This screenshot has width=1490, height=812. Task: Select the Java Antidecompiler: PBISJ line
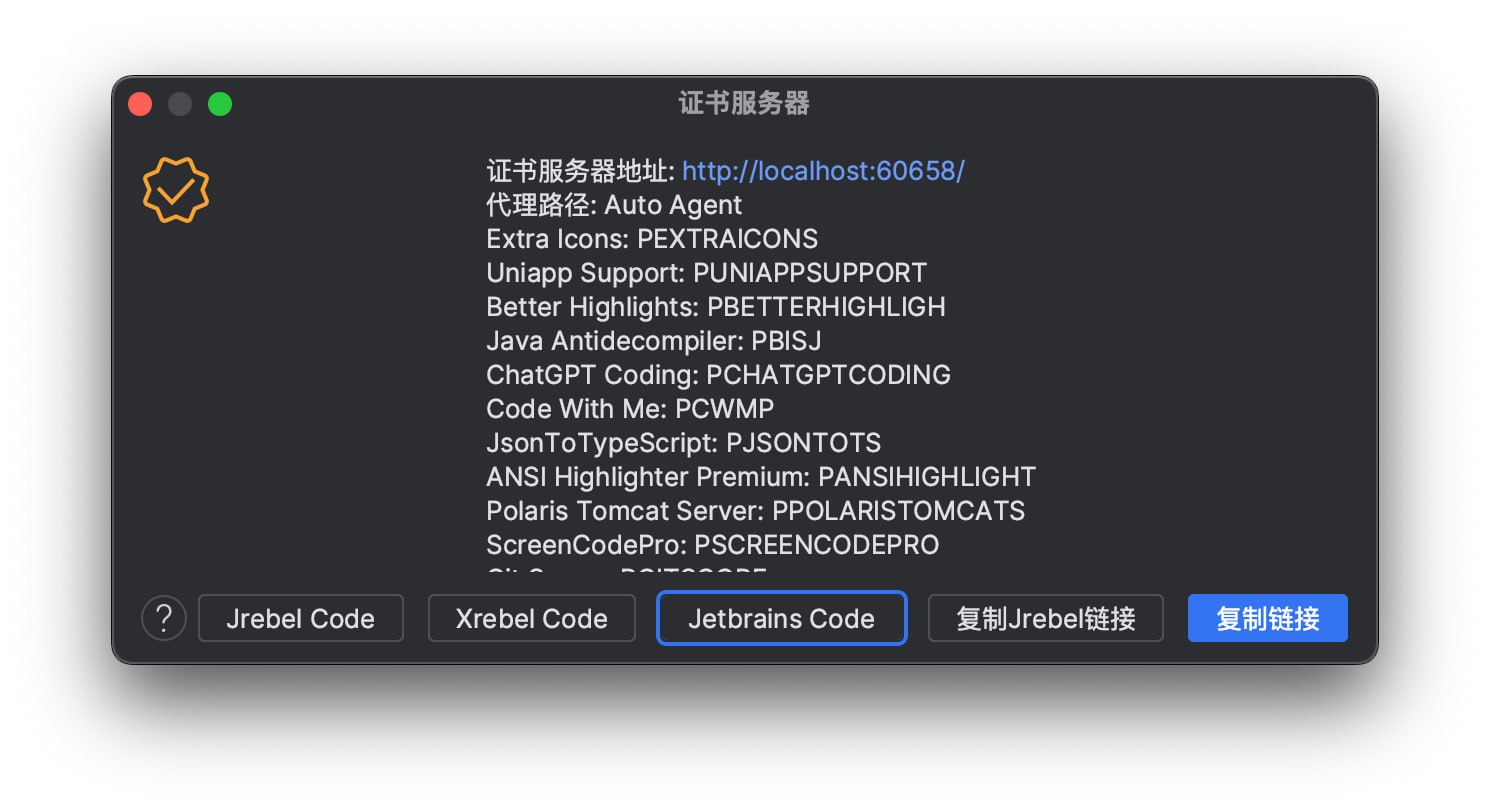[x=654, y=341]
